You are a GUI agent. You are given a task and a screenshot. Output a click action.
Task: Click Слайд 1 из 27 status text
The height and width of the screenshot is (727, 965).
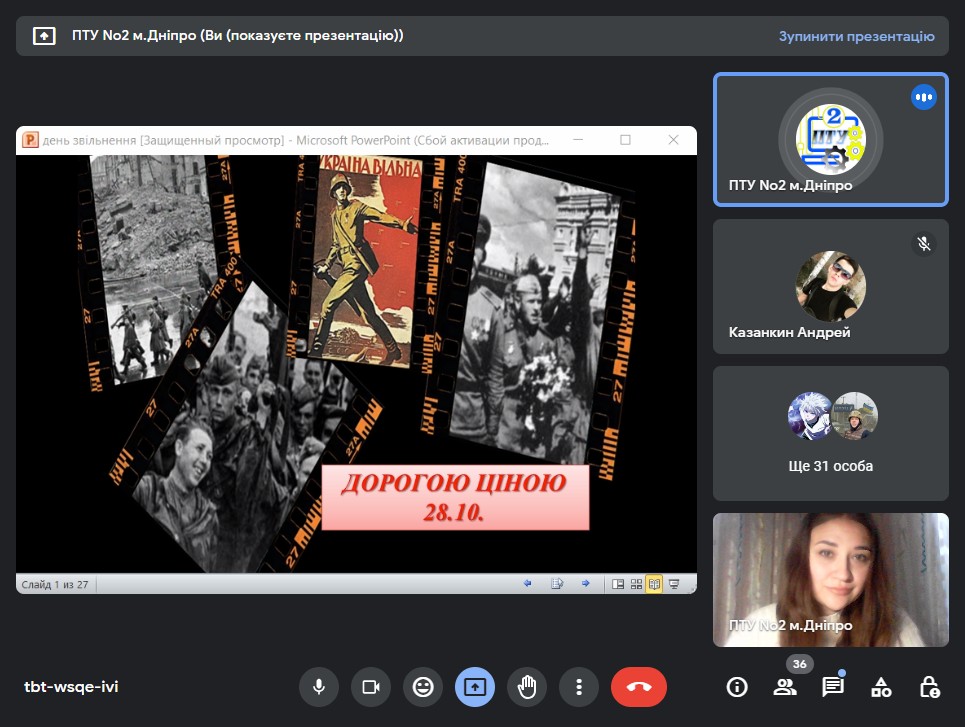[55, 584]
